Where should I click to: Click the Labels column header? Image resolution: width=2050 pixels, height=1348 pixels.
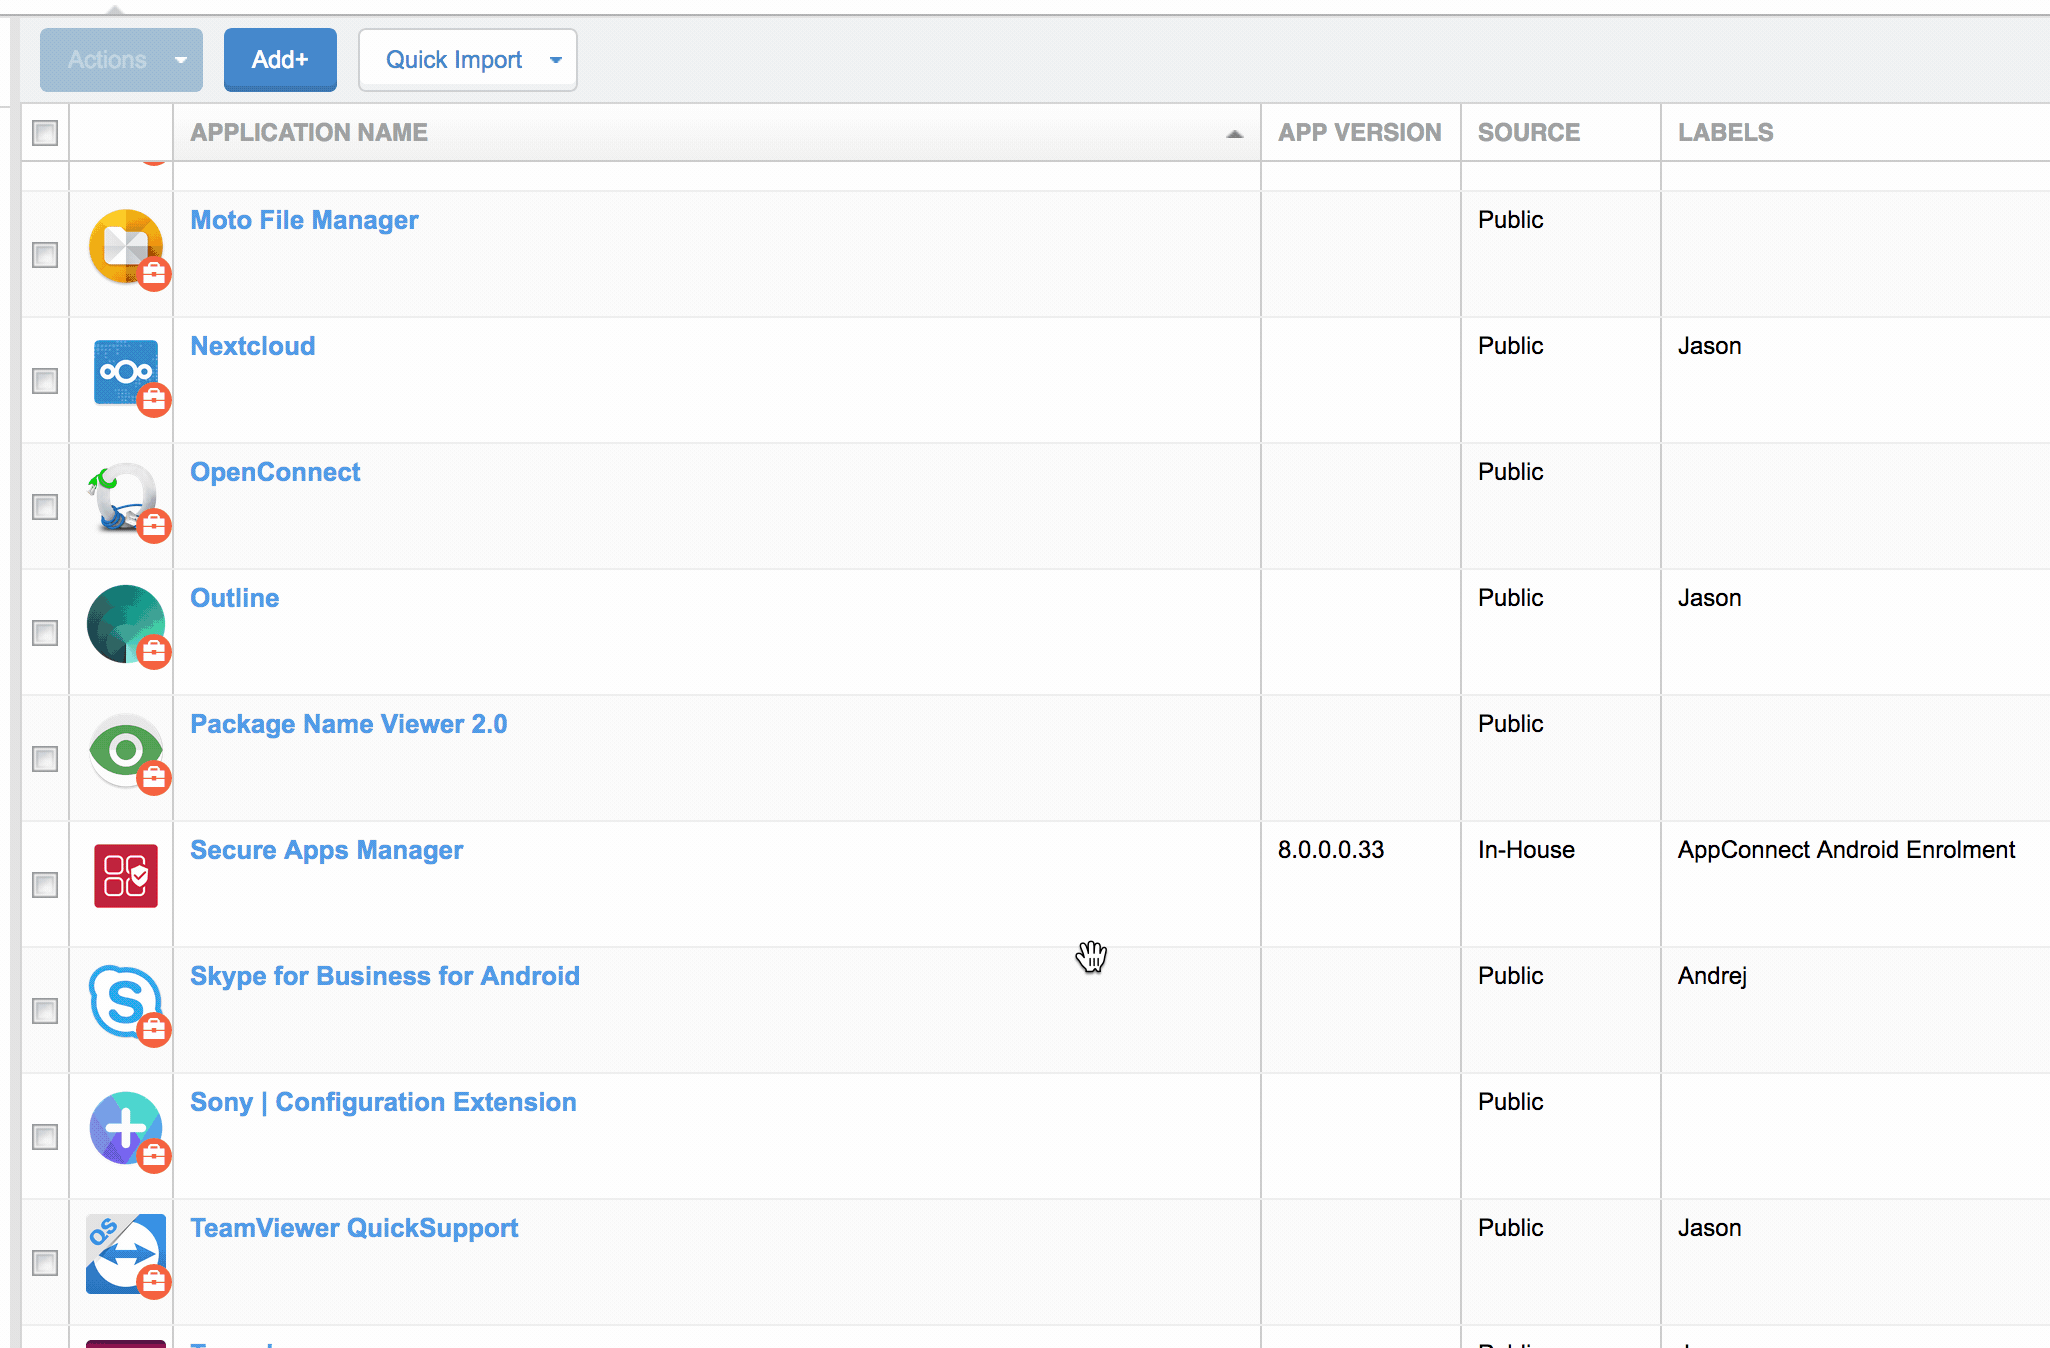[x=1725, y=133]
